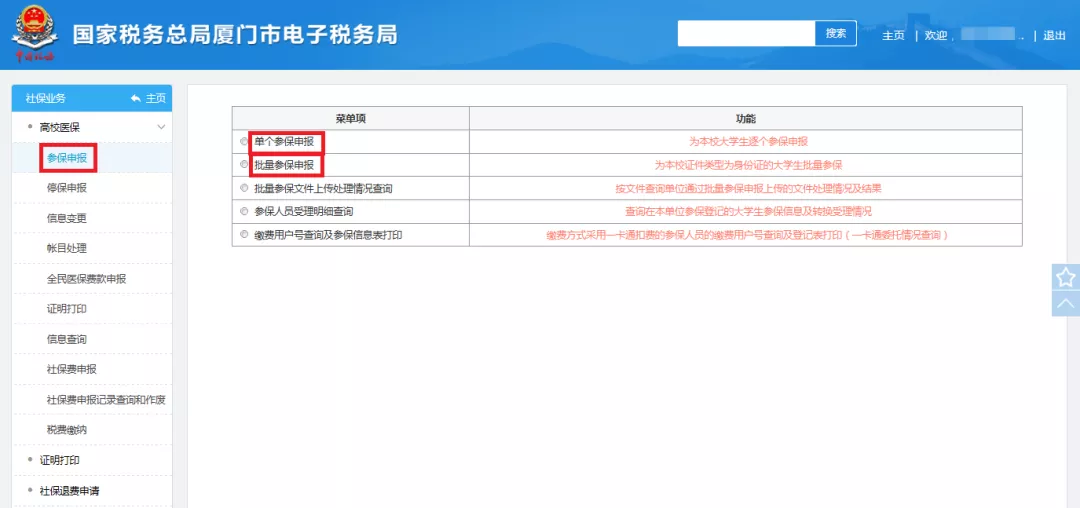Screen dimensions: 1080x508
Task: Click the 功能 column header
Action: point(746,118)
